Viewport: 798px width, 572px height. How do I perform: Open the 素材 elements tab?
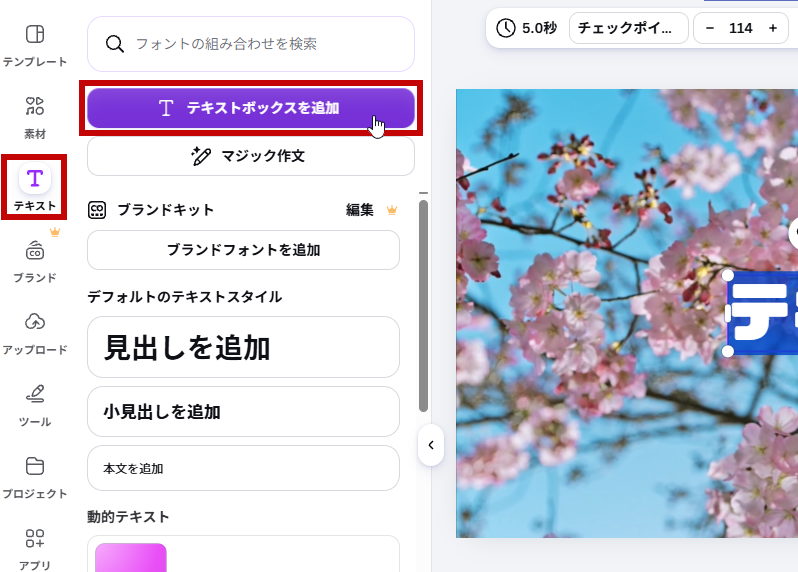[35, 118]
